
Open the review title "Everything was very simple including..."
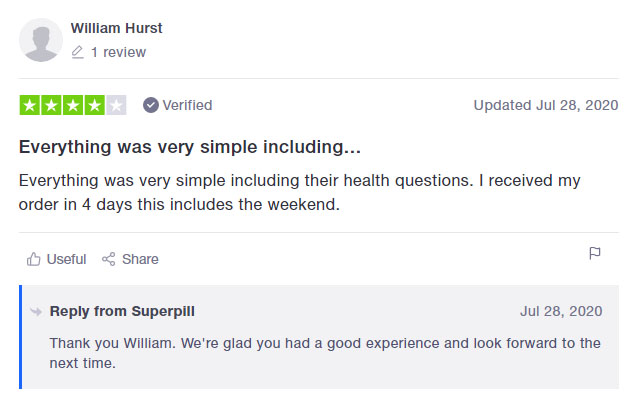click(190, 147)
